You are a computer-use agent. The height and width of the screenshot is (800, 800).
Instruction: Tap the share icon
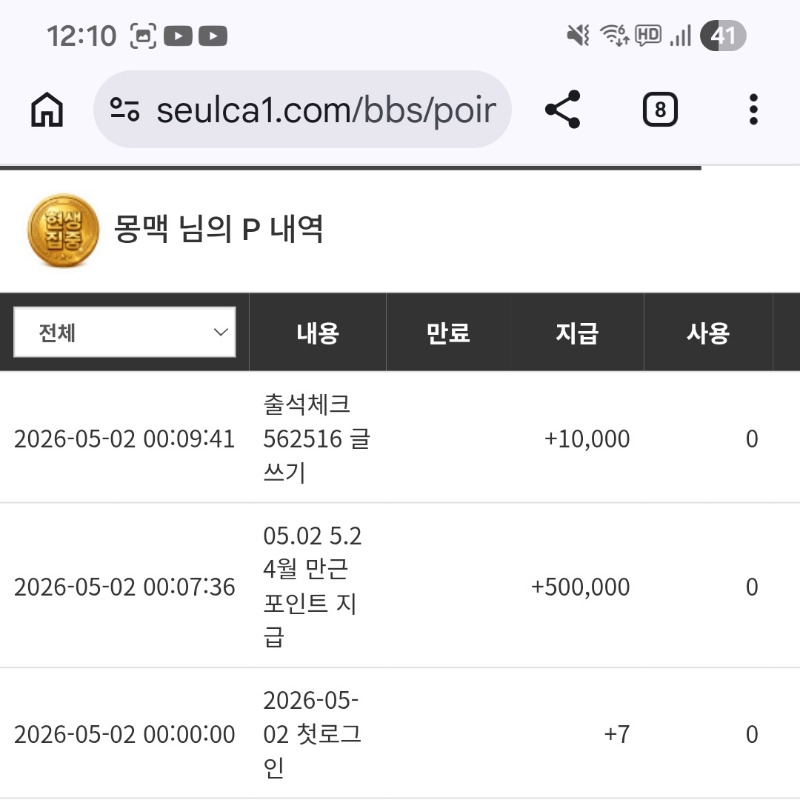pyautogui.click(x=563, y=109)
